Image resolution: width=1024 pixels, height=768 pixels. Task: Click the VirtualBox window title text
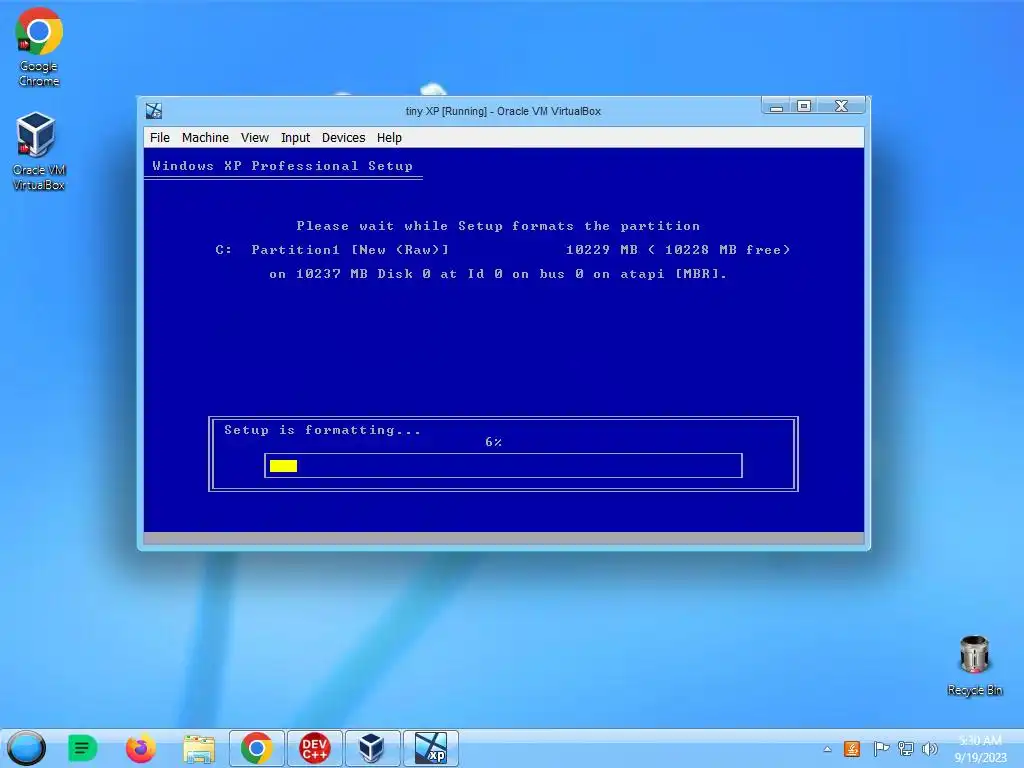503,111
